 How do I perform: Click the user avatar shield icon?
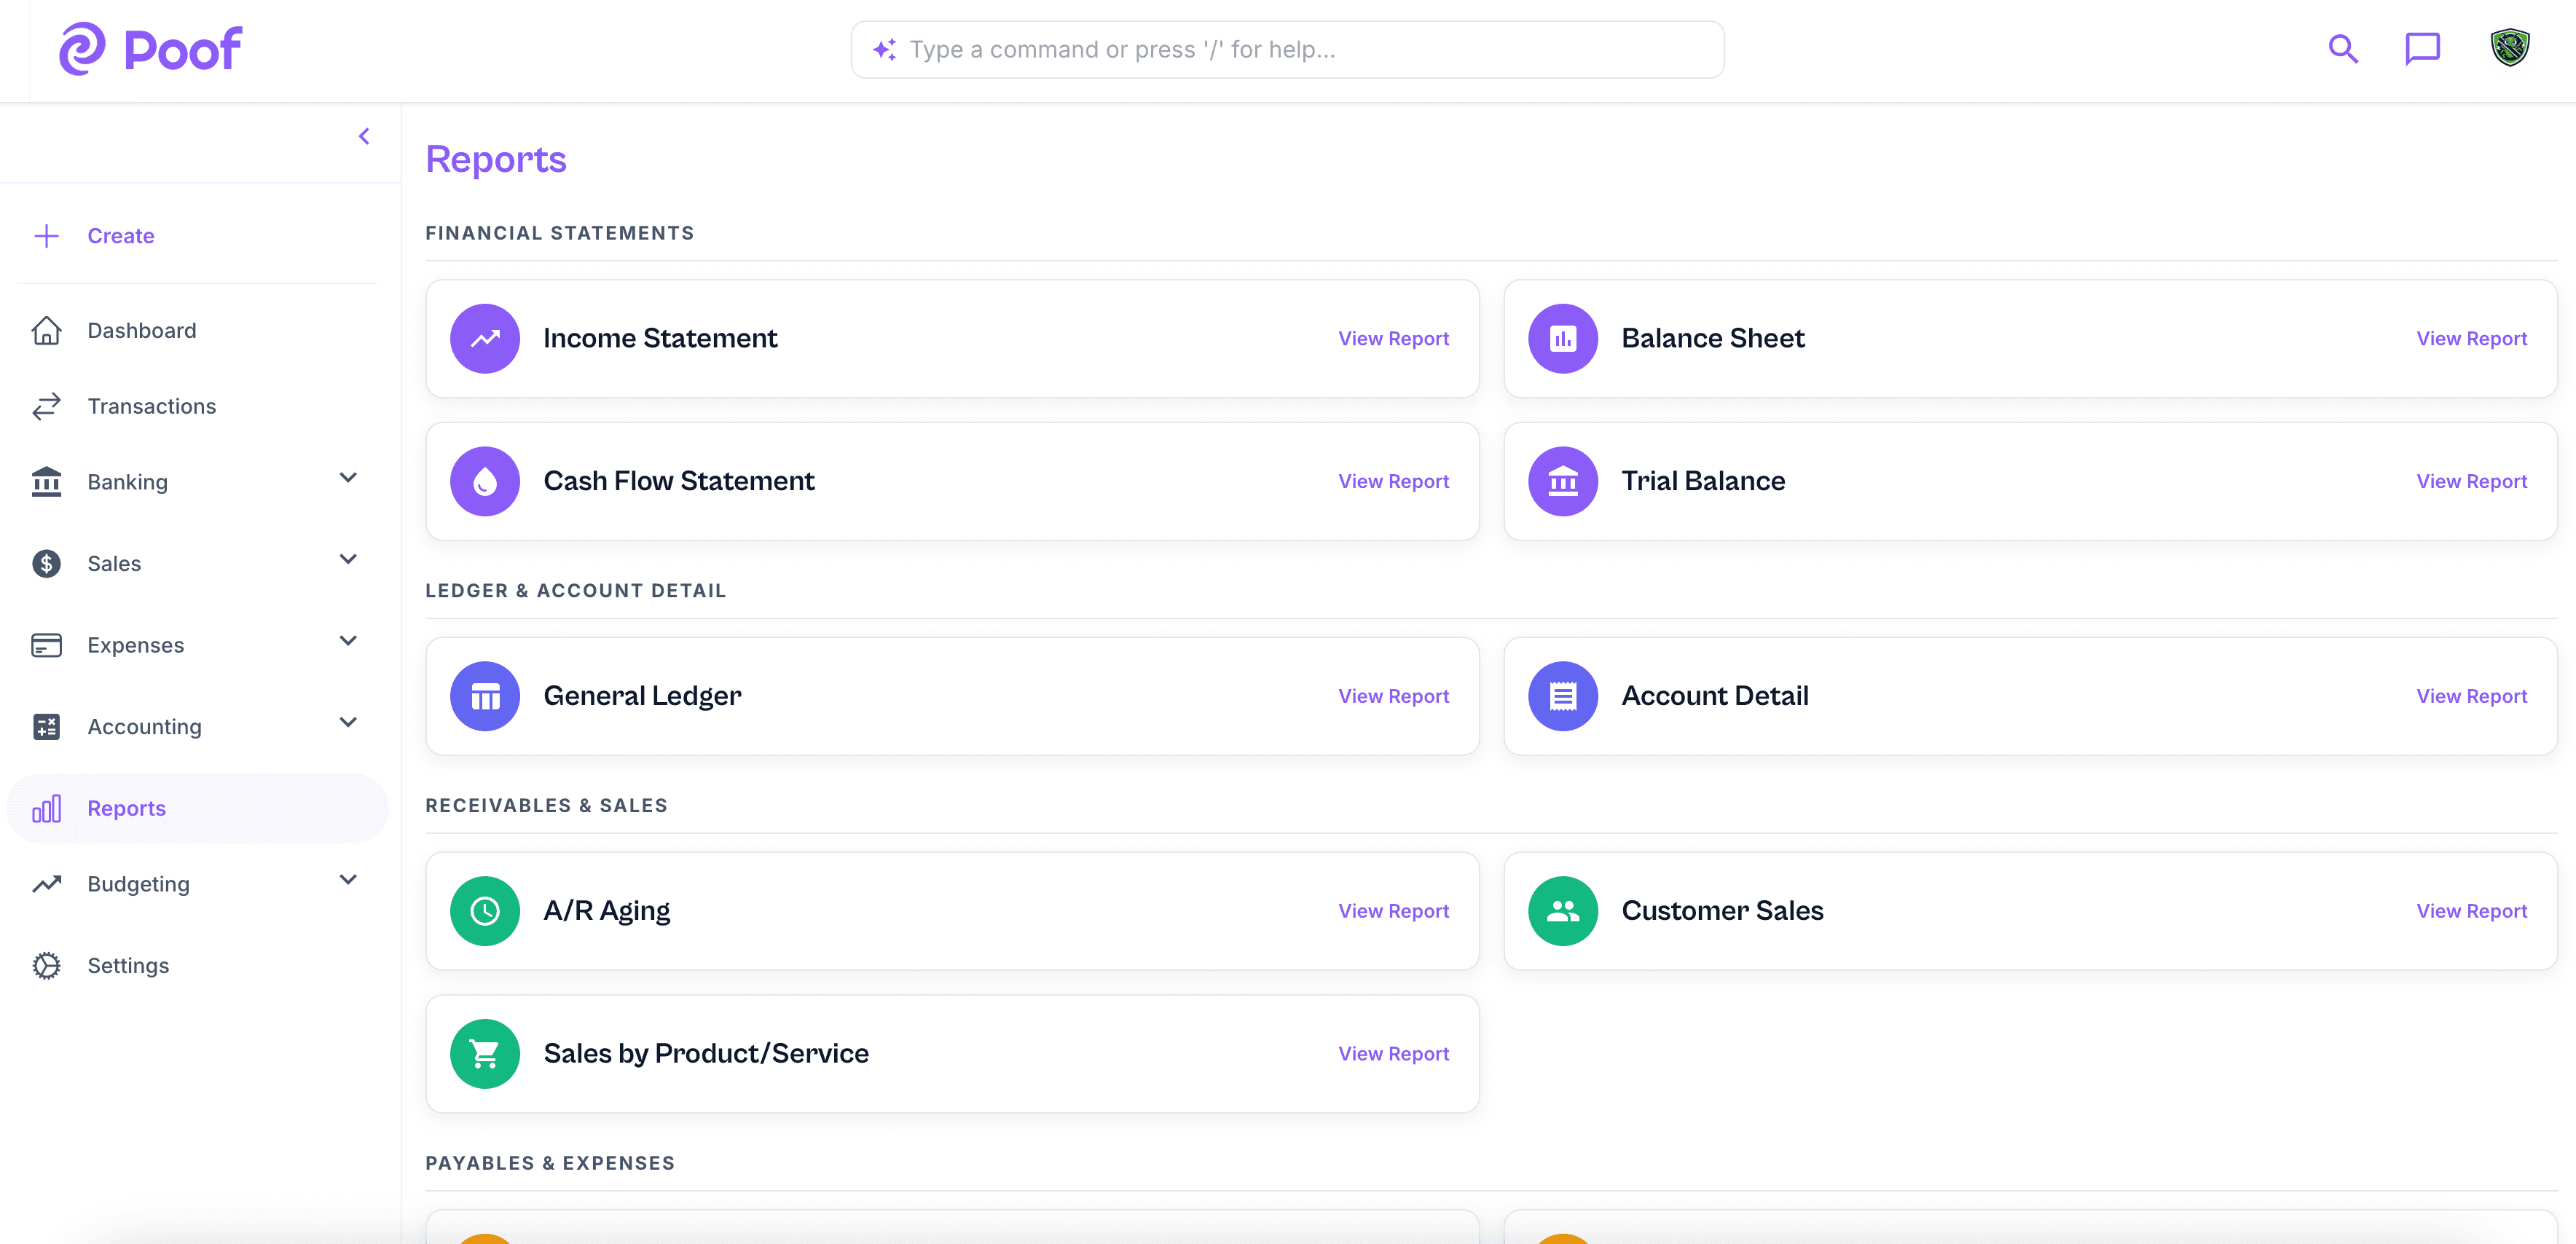point(2509,48)
